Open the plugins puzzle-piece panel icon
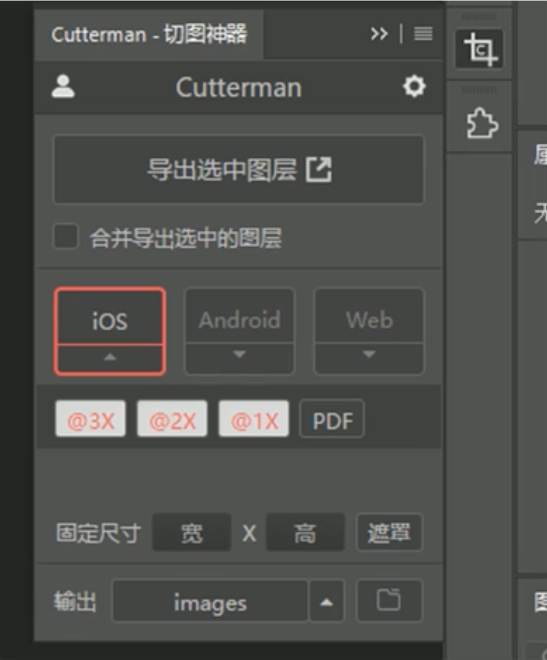 (x=482, y=123)
